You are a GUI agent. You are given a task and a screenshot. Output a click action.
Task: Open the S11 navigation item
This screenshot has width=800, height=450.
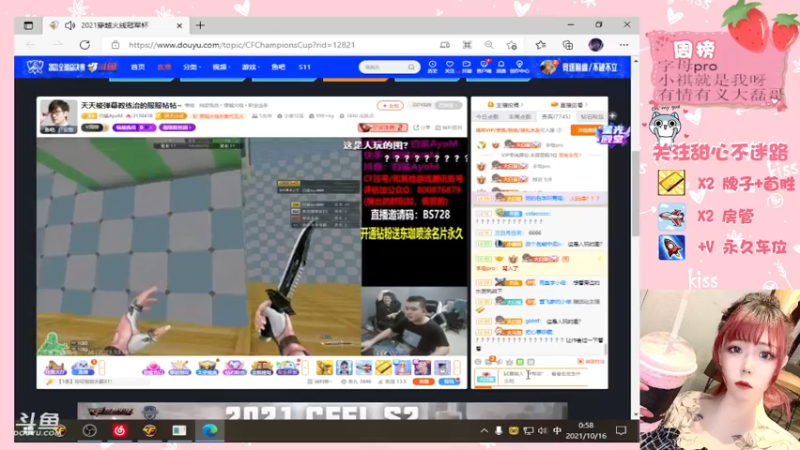pyautogui.click(x=305, y=67)
